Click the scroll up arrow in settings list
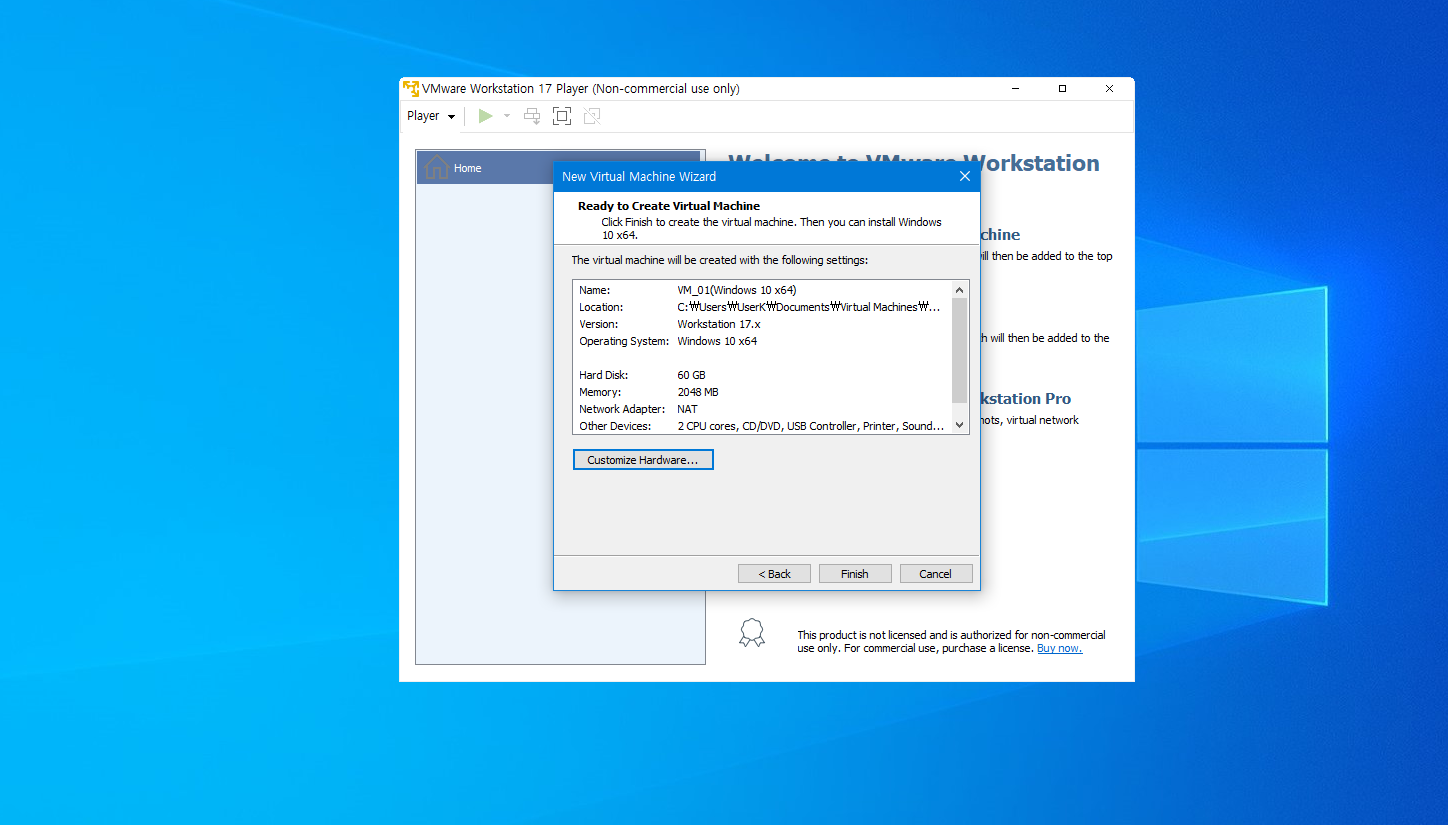The image size is (1448, 825). click(960, 289)
